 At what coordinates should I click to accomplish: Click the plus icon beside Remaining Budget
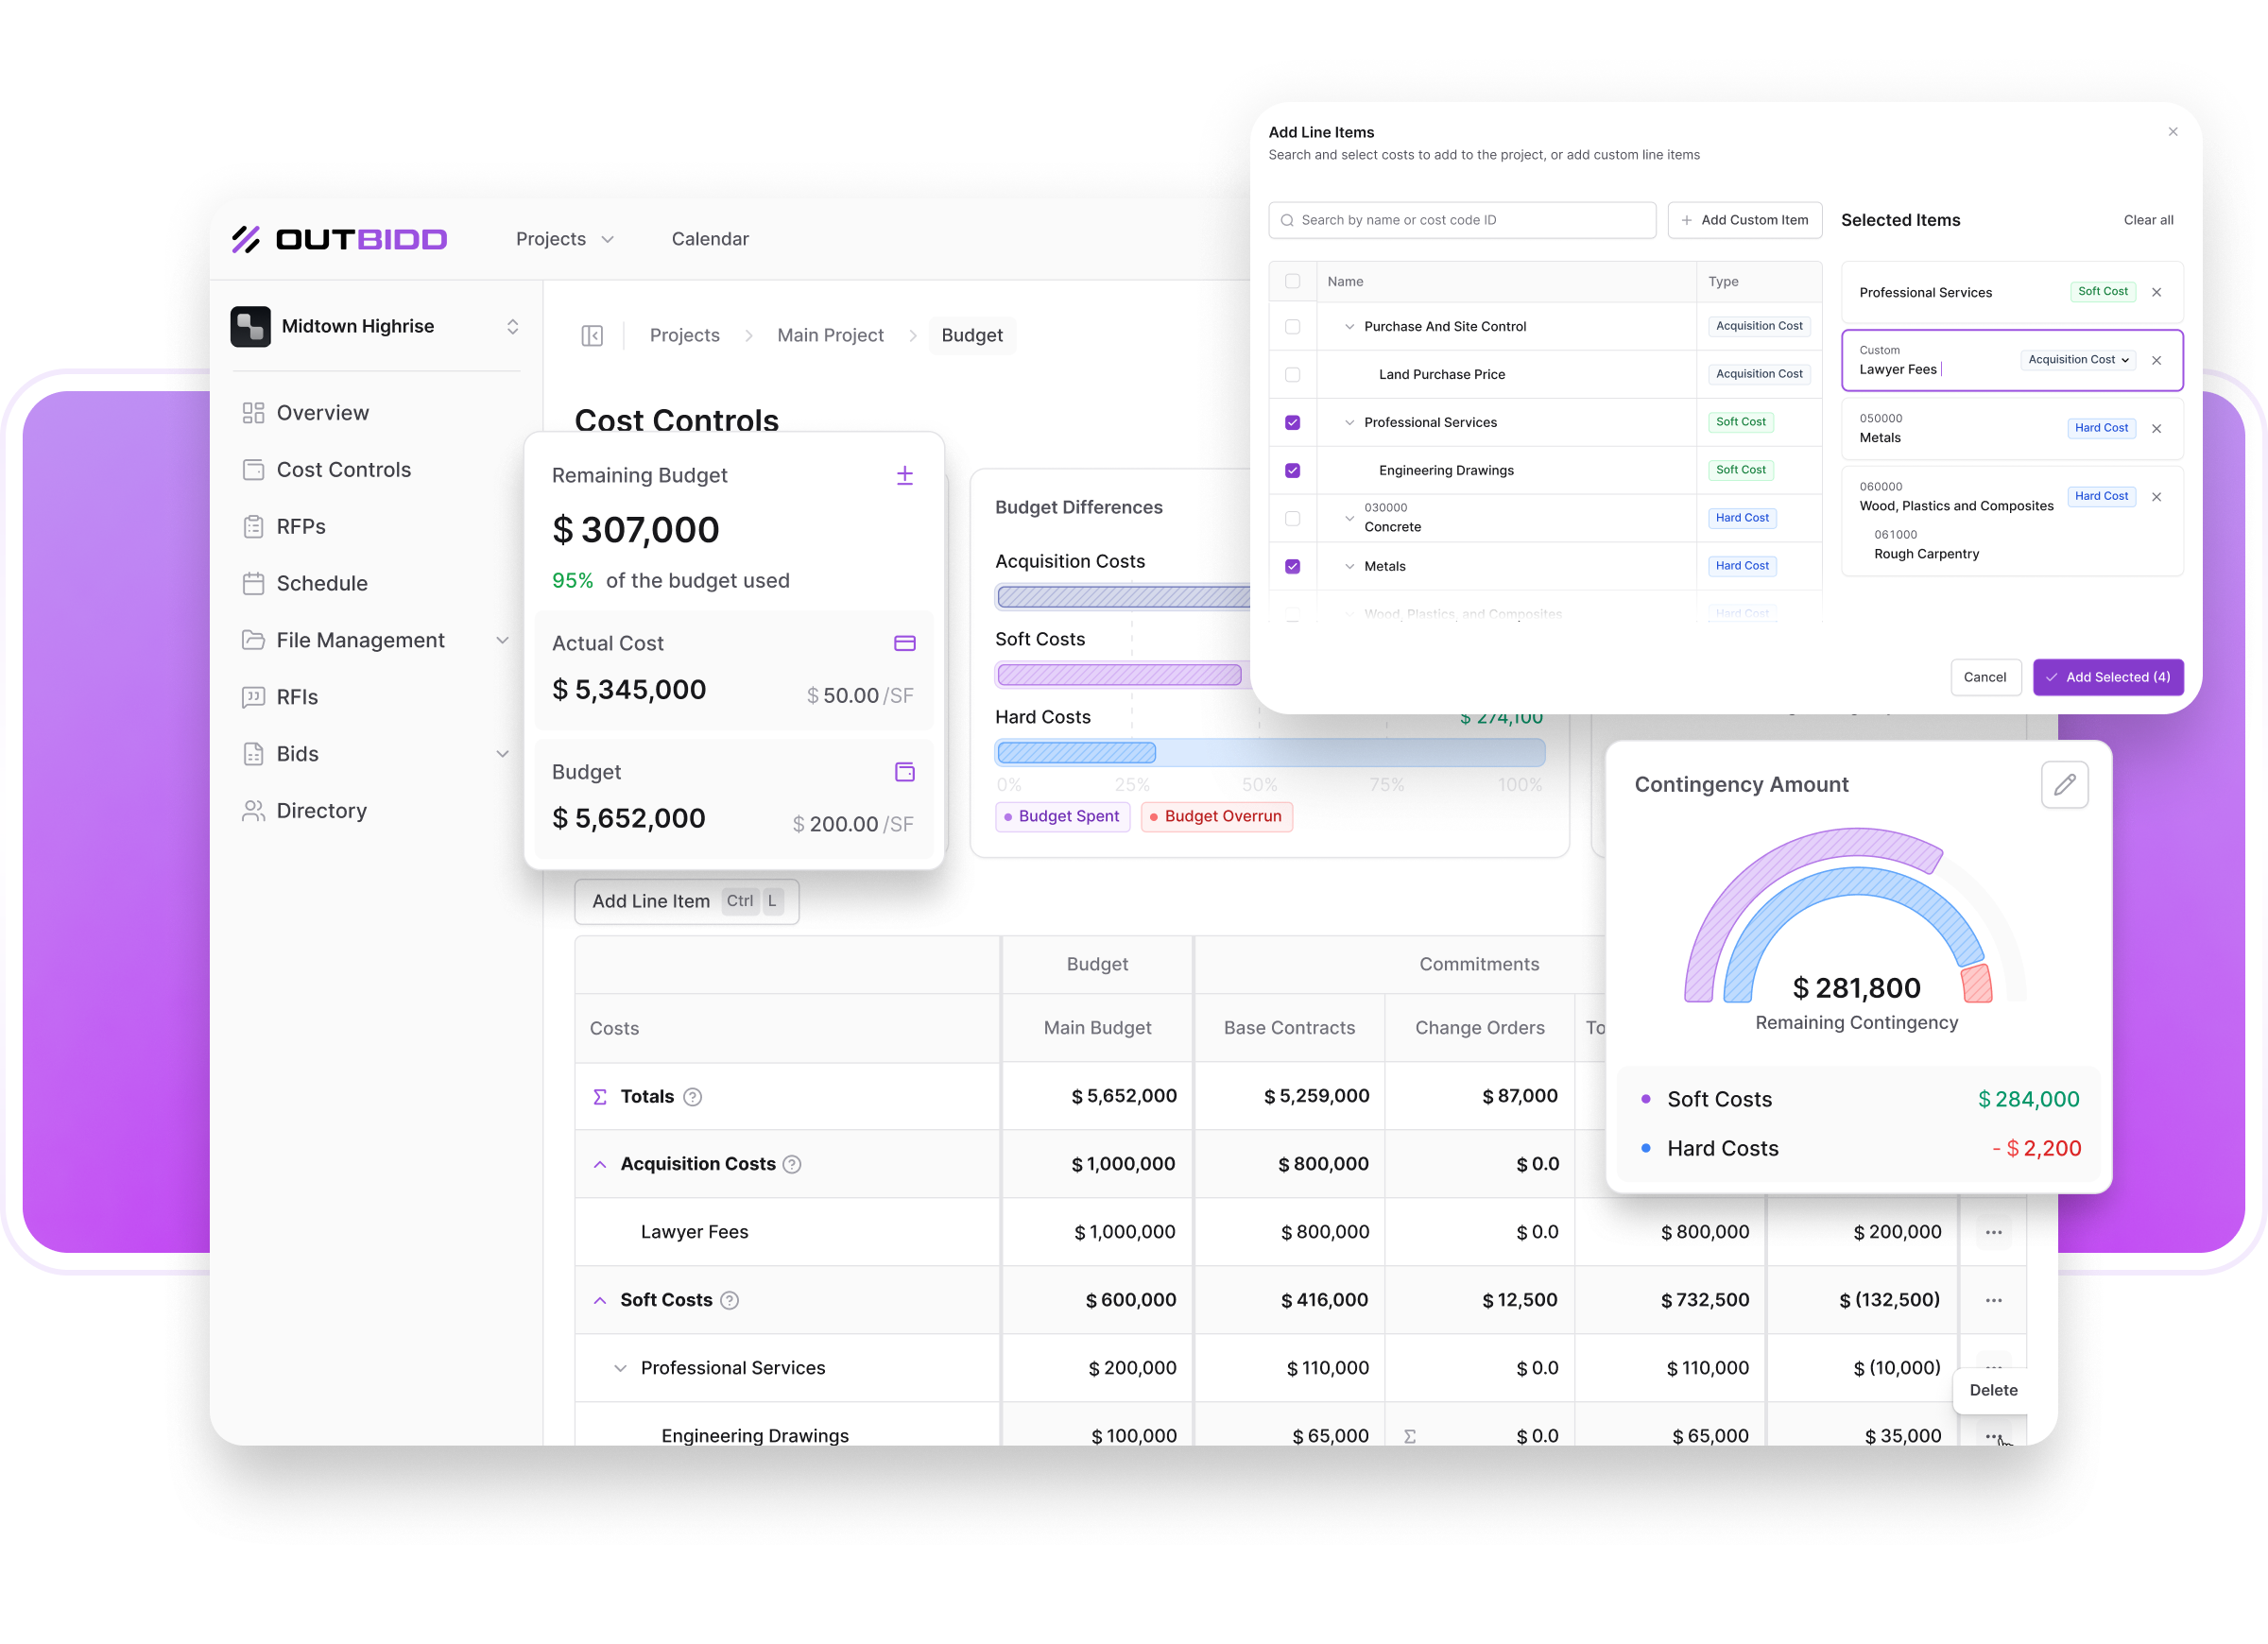(x=904, y=476)
